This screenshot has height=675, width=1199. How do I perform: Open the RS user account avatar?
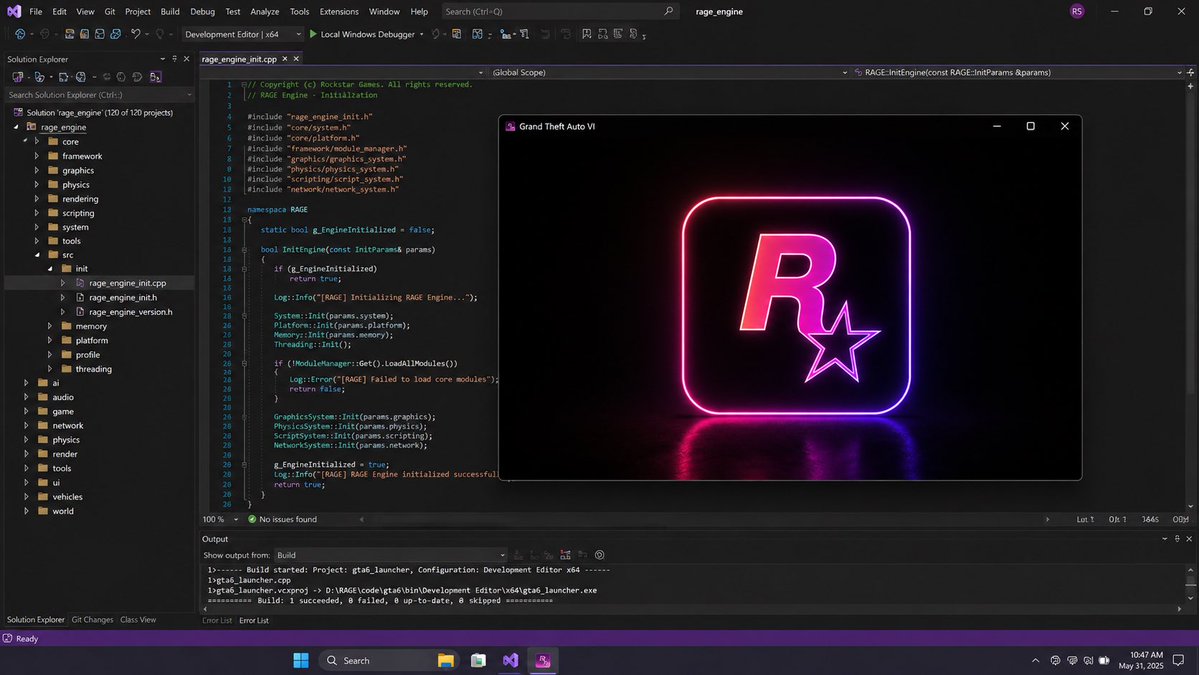click(1077, 11)
